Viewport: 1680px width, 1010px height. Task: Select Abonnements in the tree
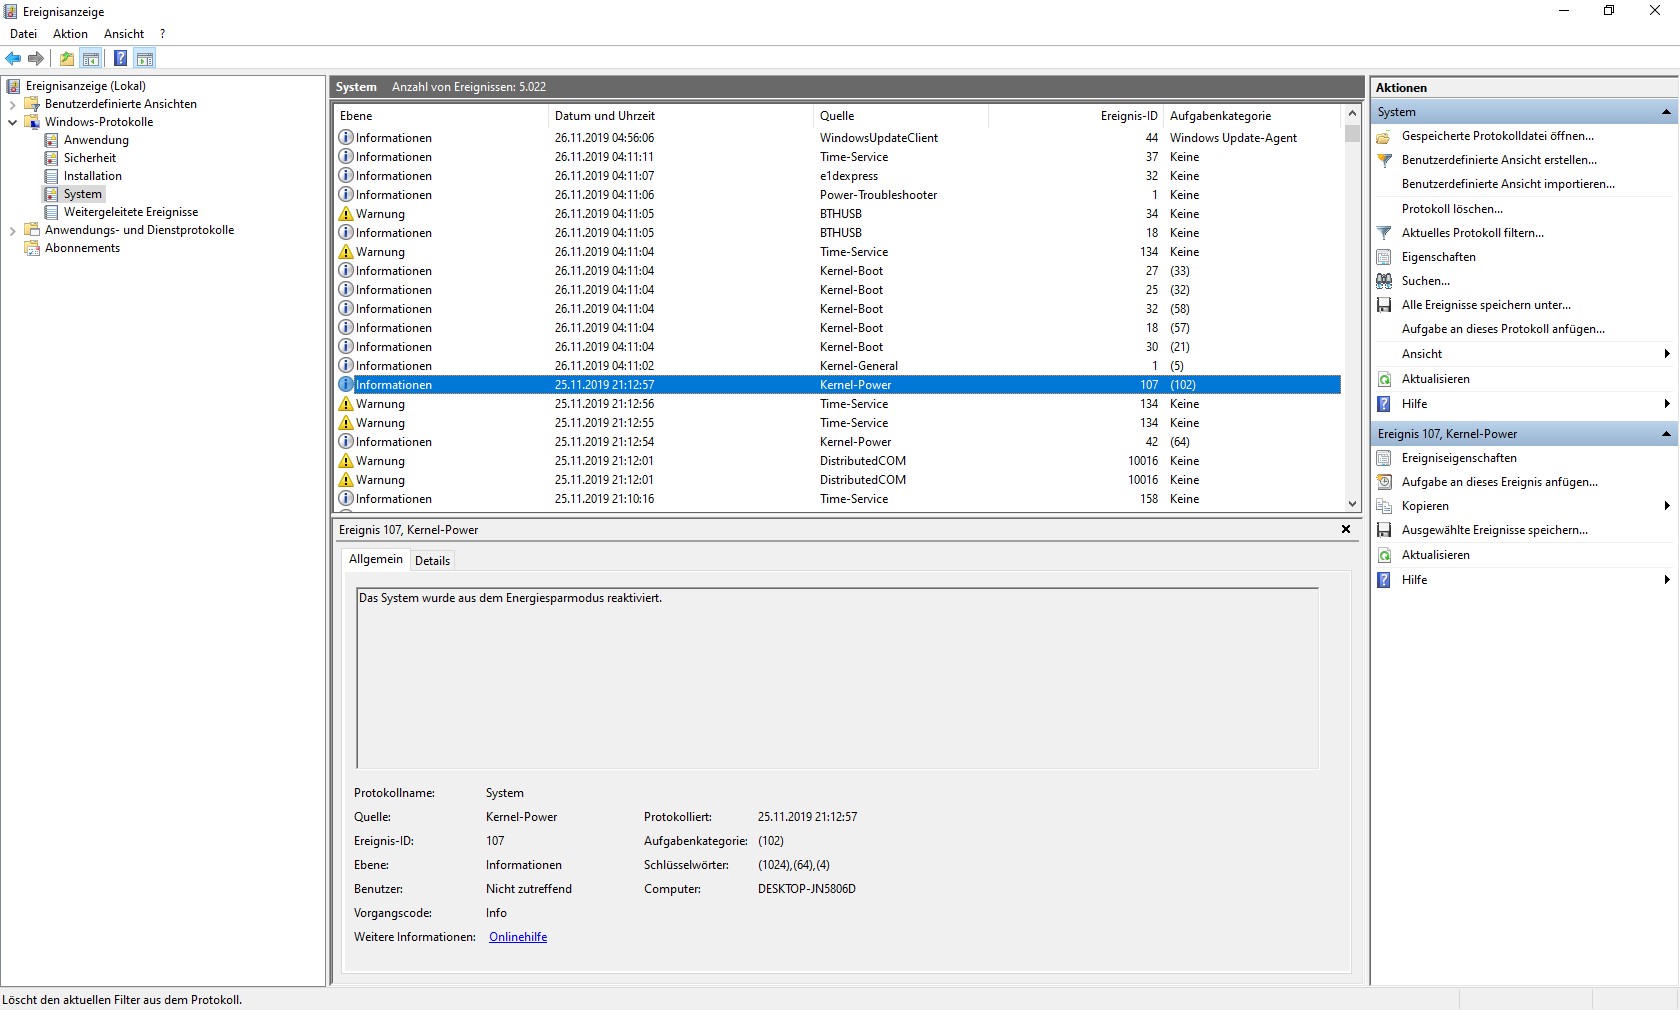(82, 248)
